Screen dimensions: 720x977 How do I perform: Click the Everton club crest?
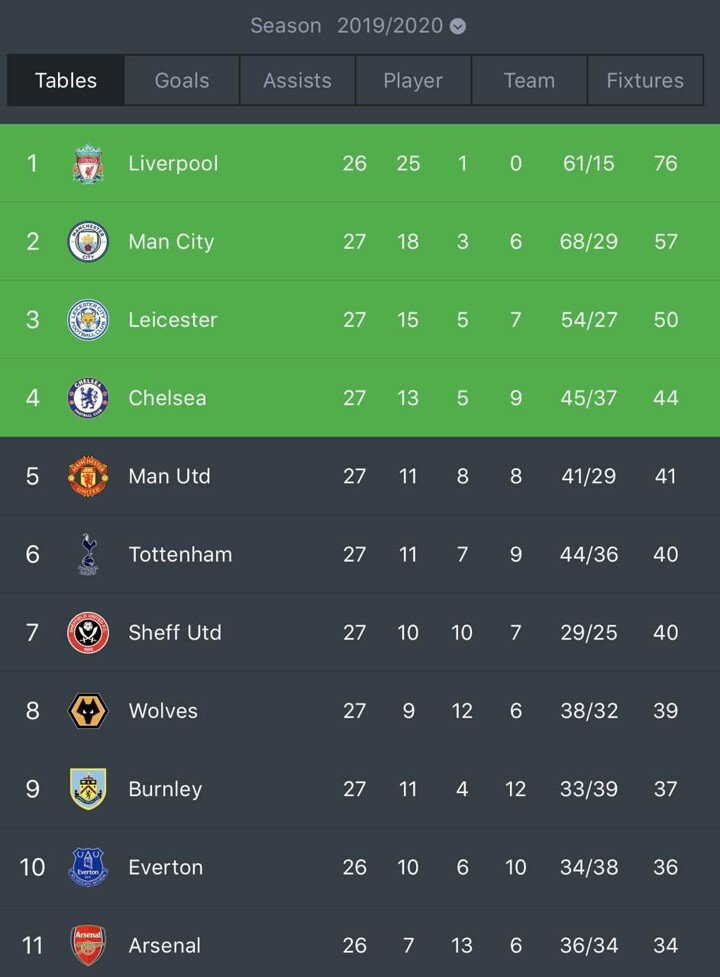point(88,867)
